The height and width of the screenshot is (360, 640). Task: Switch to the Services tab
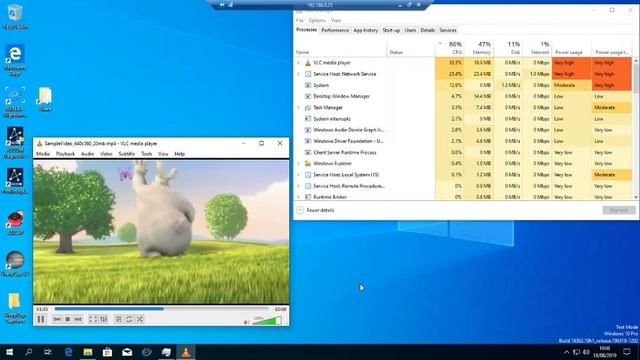448,30
